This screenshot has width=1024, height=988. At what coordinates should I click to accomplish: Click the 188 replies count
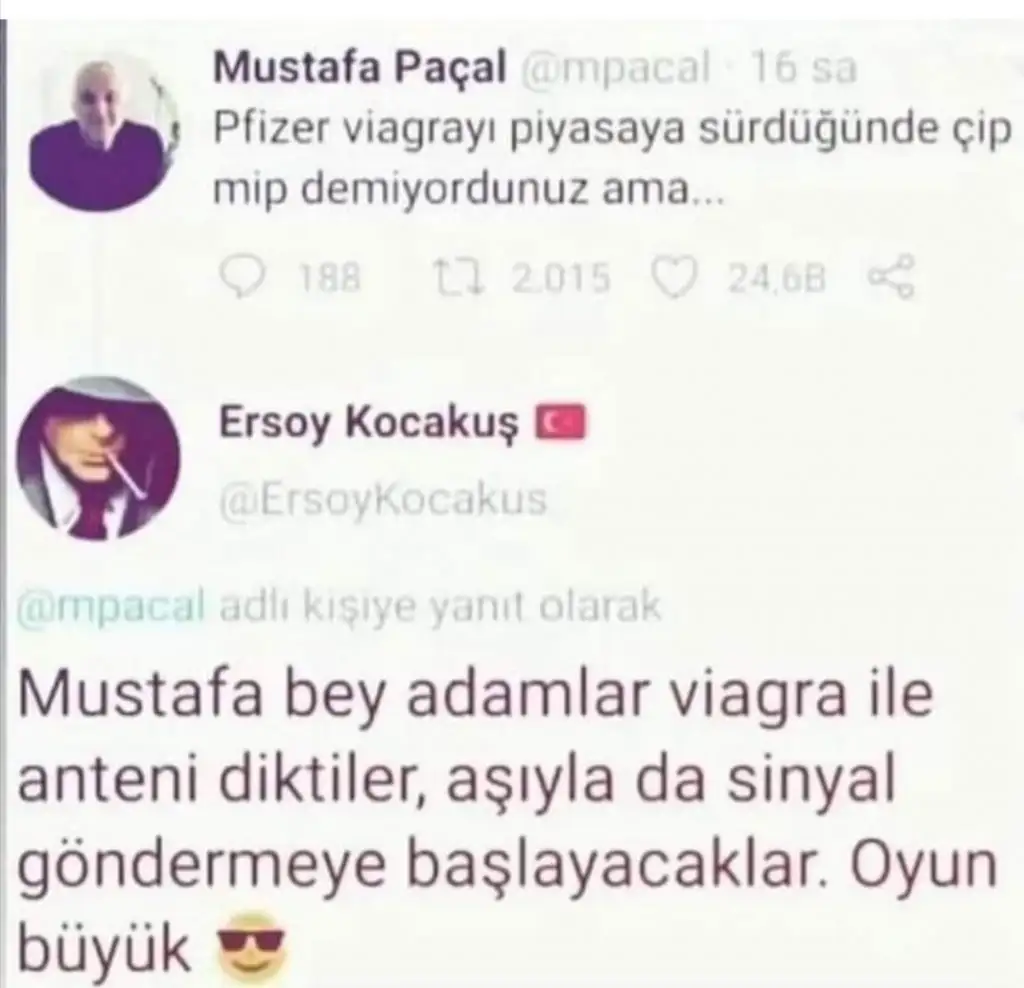click(329, 279)
